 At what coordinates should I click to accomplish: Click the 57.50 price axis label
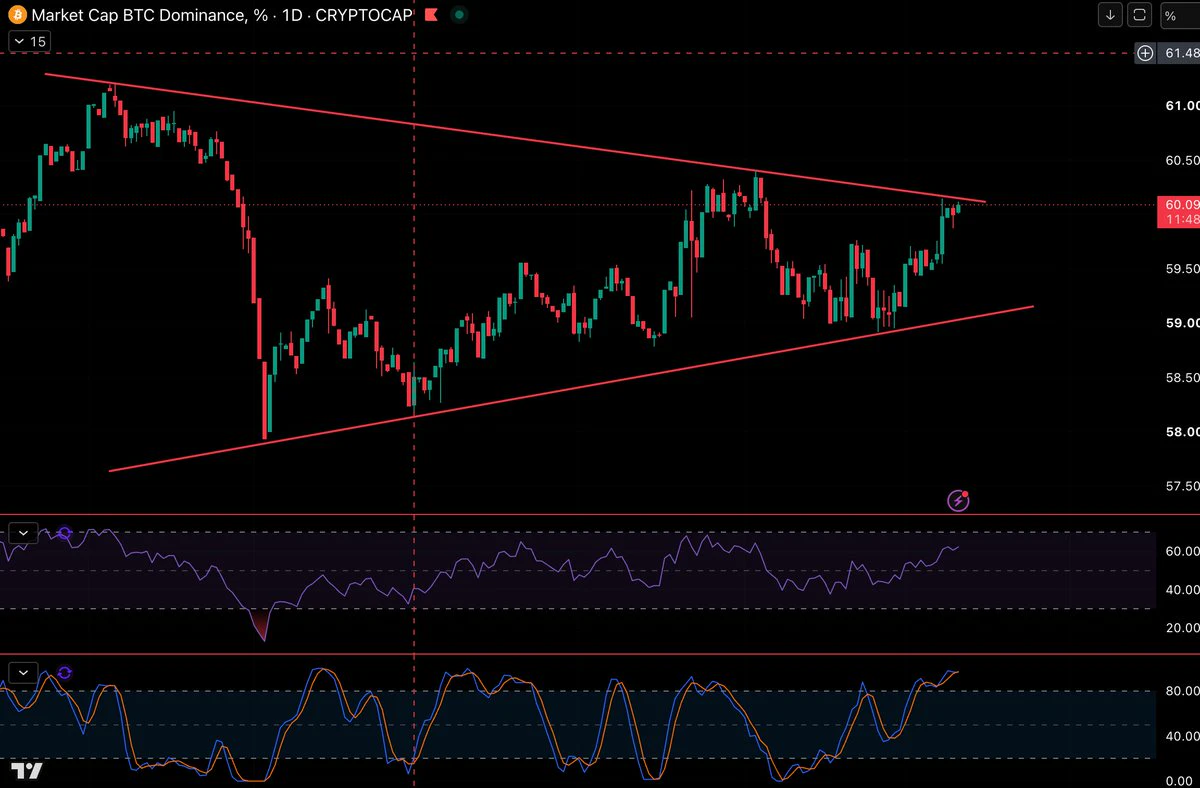[1182, 486]
